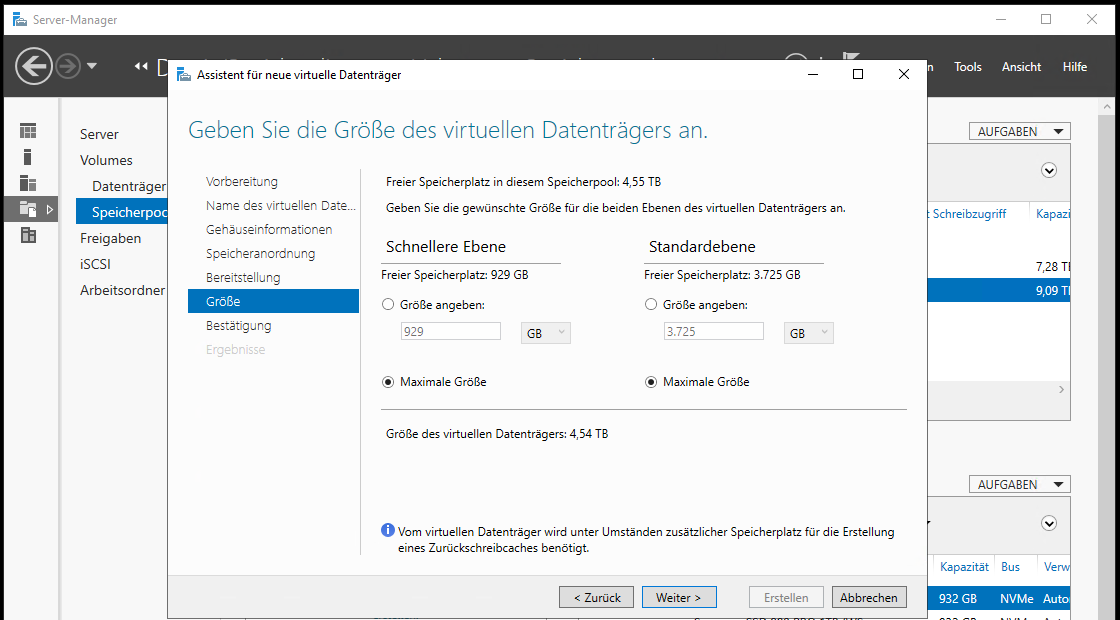Screen dimensions: 1120x620
Task: Sort by the Schreibzugriff column header
Action: 969,214
